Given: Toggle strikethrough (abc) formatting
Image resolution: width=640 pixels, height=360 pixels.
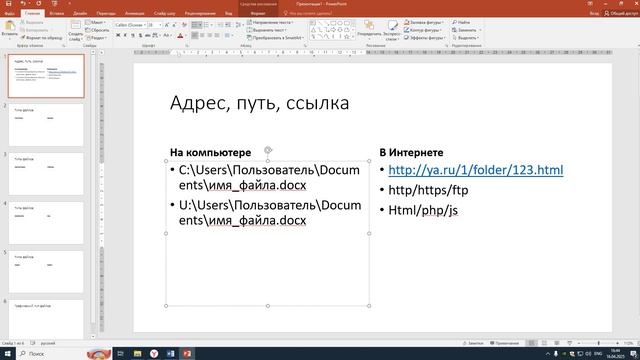Looking at the screenshot, I should click(147, 36).
